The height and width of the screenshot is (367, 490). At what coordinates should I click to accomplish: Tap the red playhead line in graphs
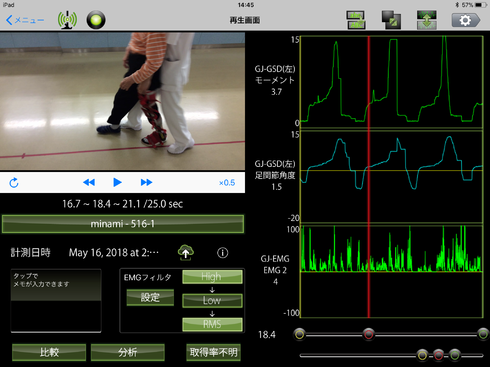click(369, 177)
